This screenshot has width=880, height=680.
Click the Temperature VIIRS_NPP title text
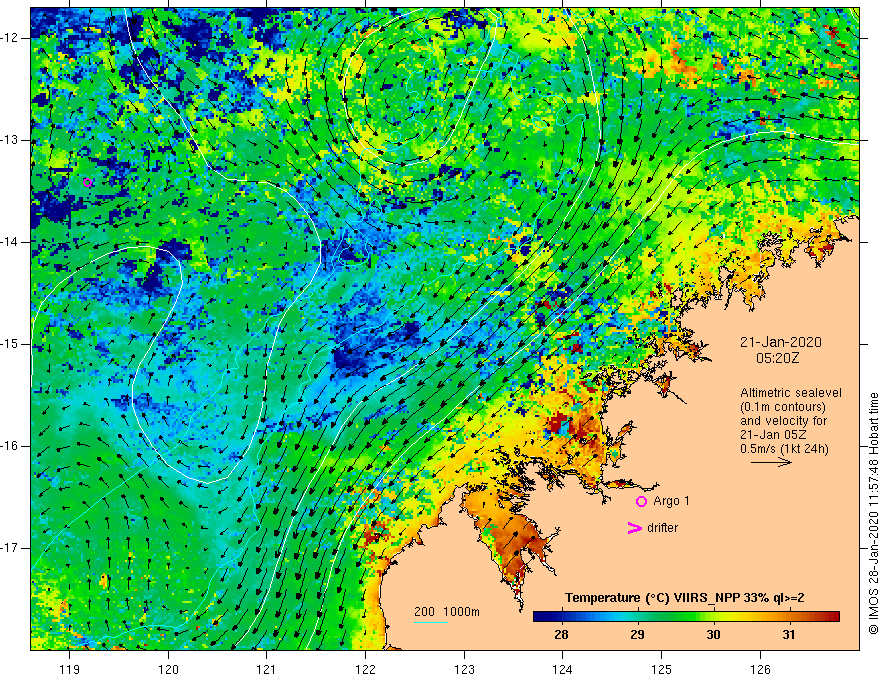click(x=685, y=598)
